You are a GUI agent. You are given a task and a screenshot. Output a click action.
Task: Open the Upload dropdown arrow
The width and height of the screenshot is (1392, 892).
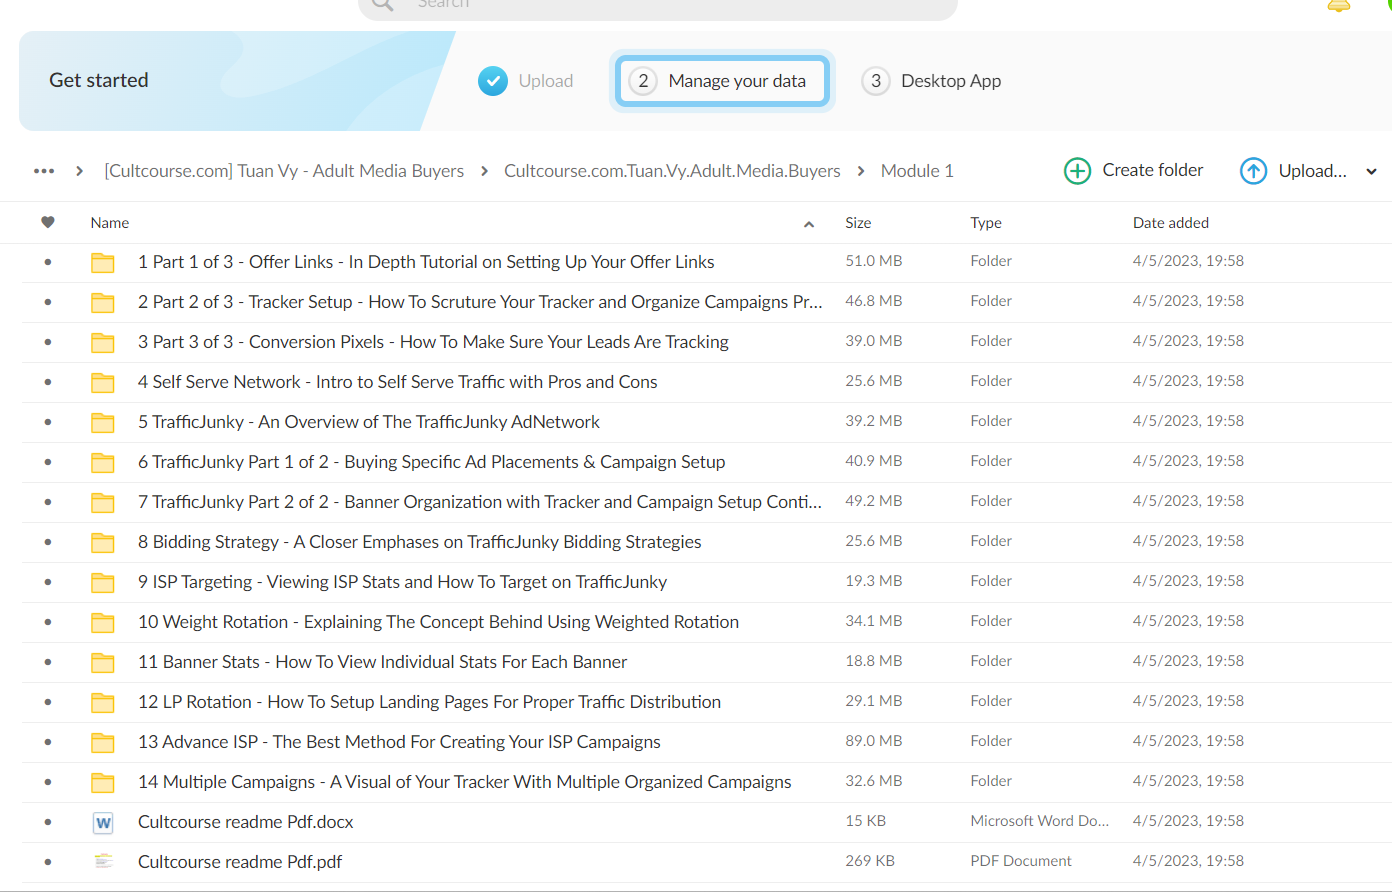pyautogui.click(x=1371, y=172)
